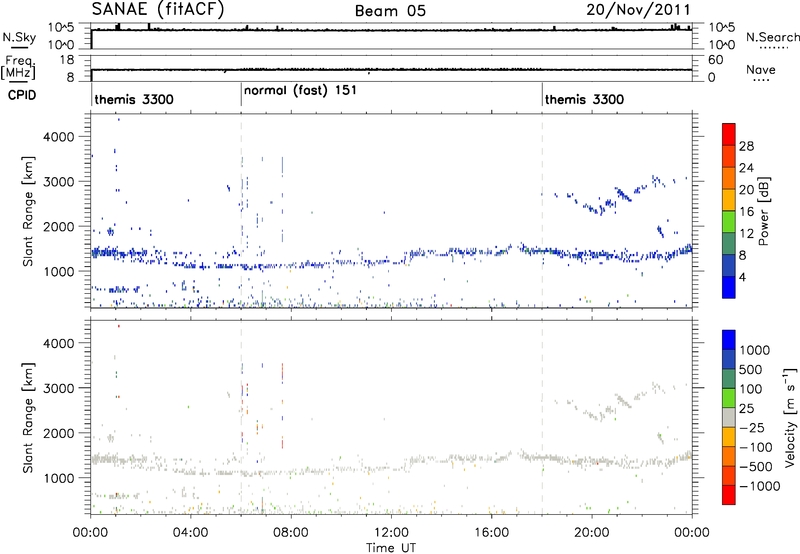Click the Slant Range label of power panel
800x554 pixels.
[28, 211]
